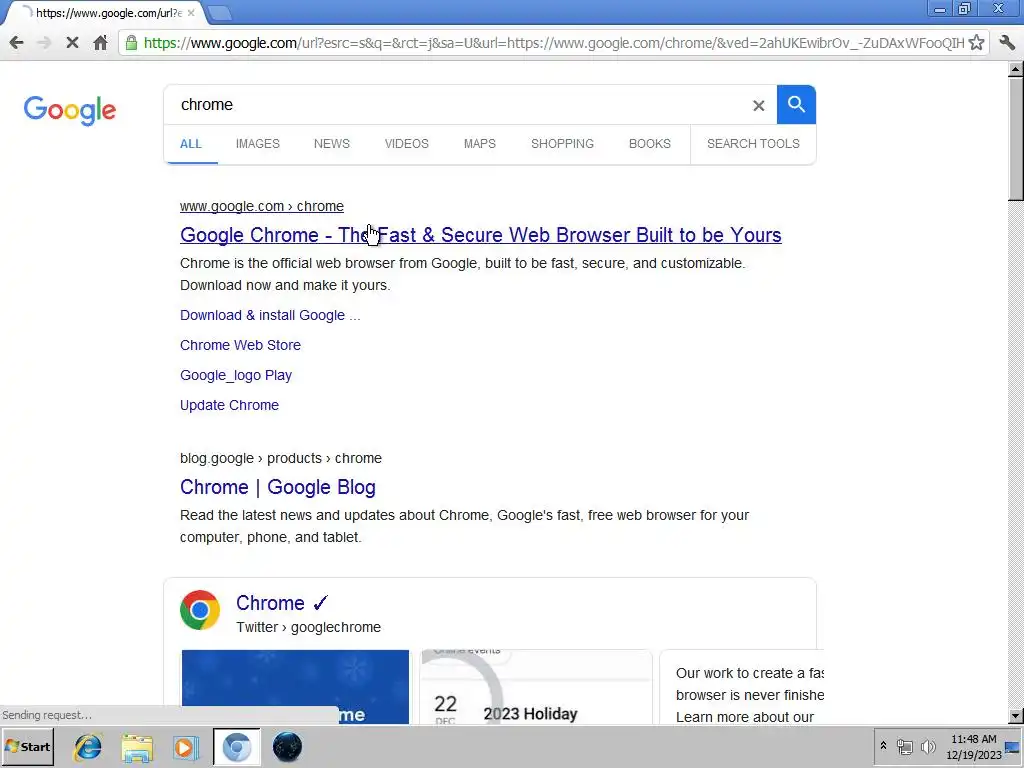This screenshot has height=768, width=1024.
Task: Go back with the browser back arrow
Action: click(16, 43)
